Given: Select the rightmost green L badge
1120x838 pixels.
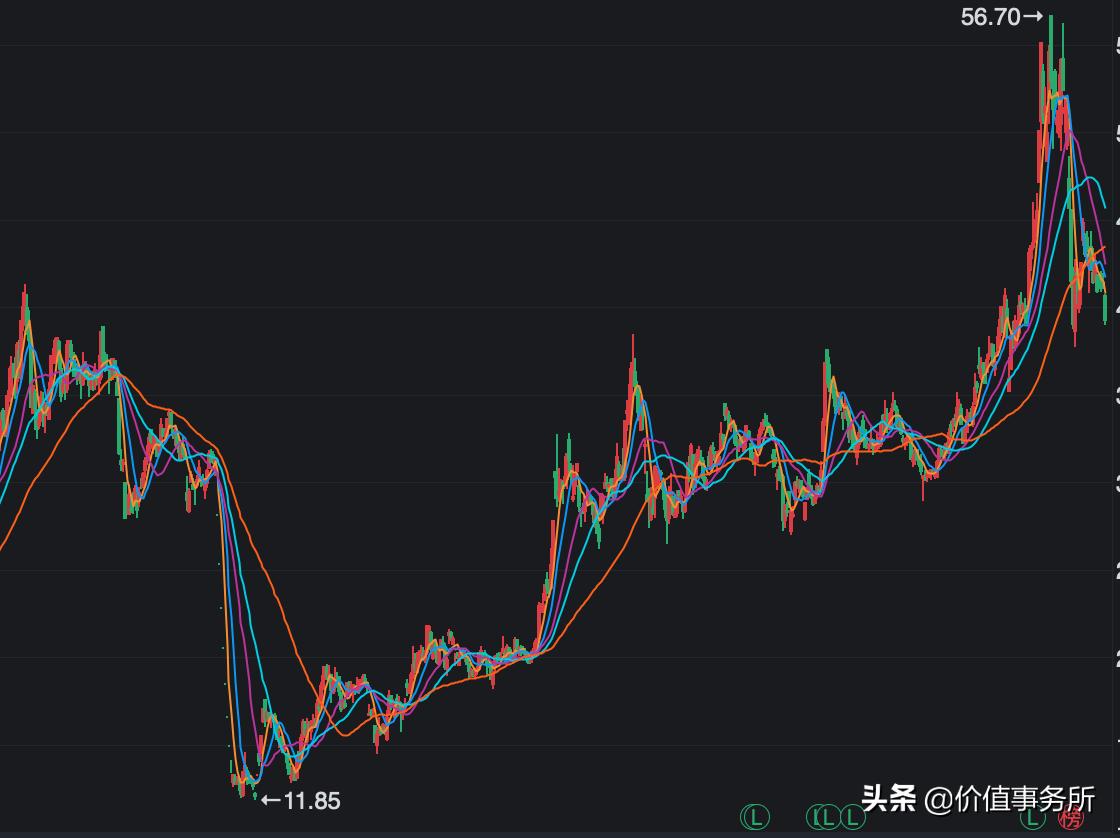Looking at the screenshot, I should (1031, 818).
